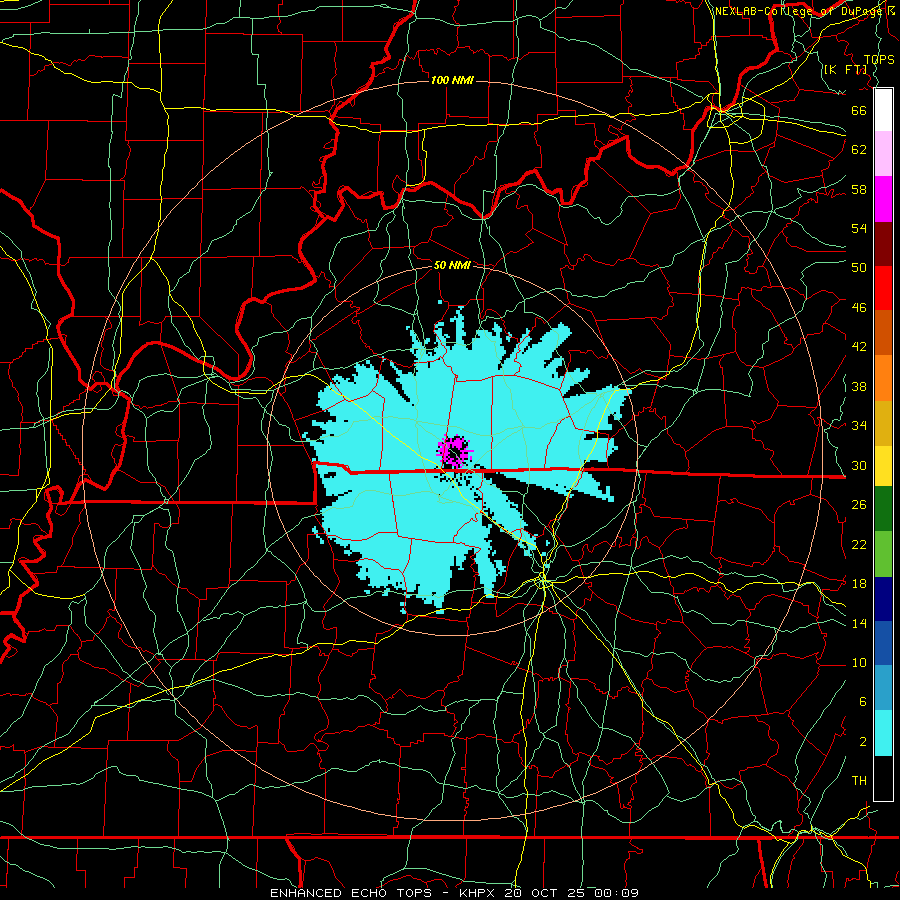Viewport: 900px width, 900px height.
Task: Click the "14" legend value
Action: coord(859,623)
